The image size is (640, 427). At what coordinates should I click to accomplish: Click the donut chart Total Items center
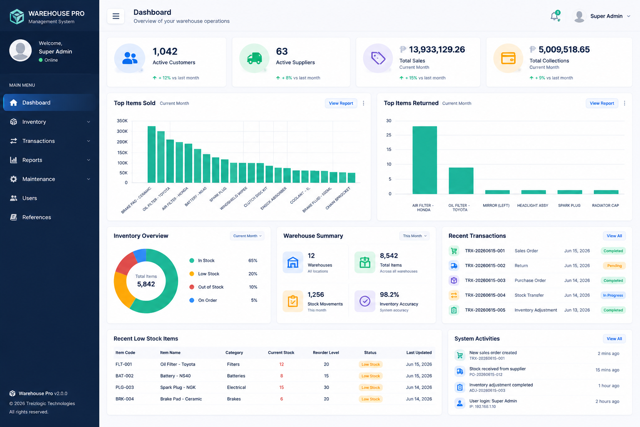pos(146,281)
